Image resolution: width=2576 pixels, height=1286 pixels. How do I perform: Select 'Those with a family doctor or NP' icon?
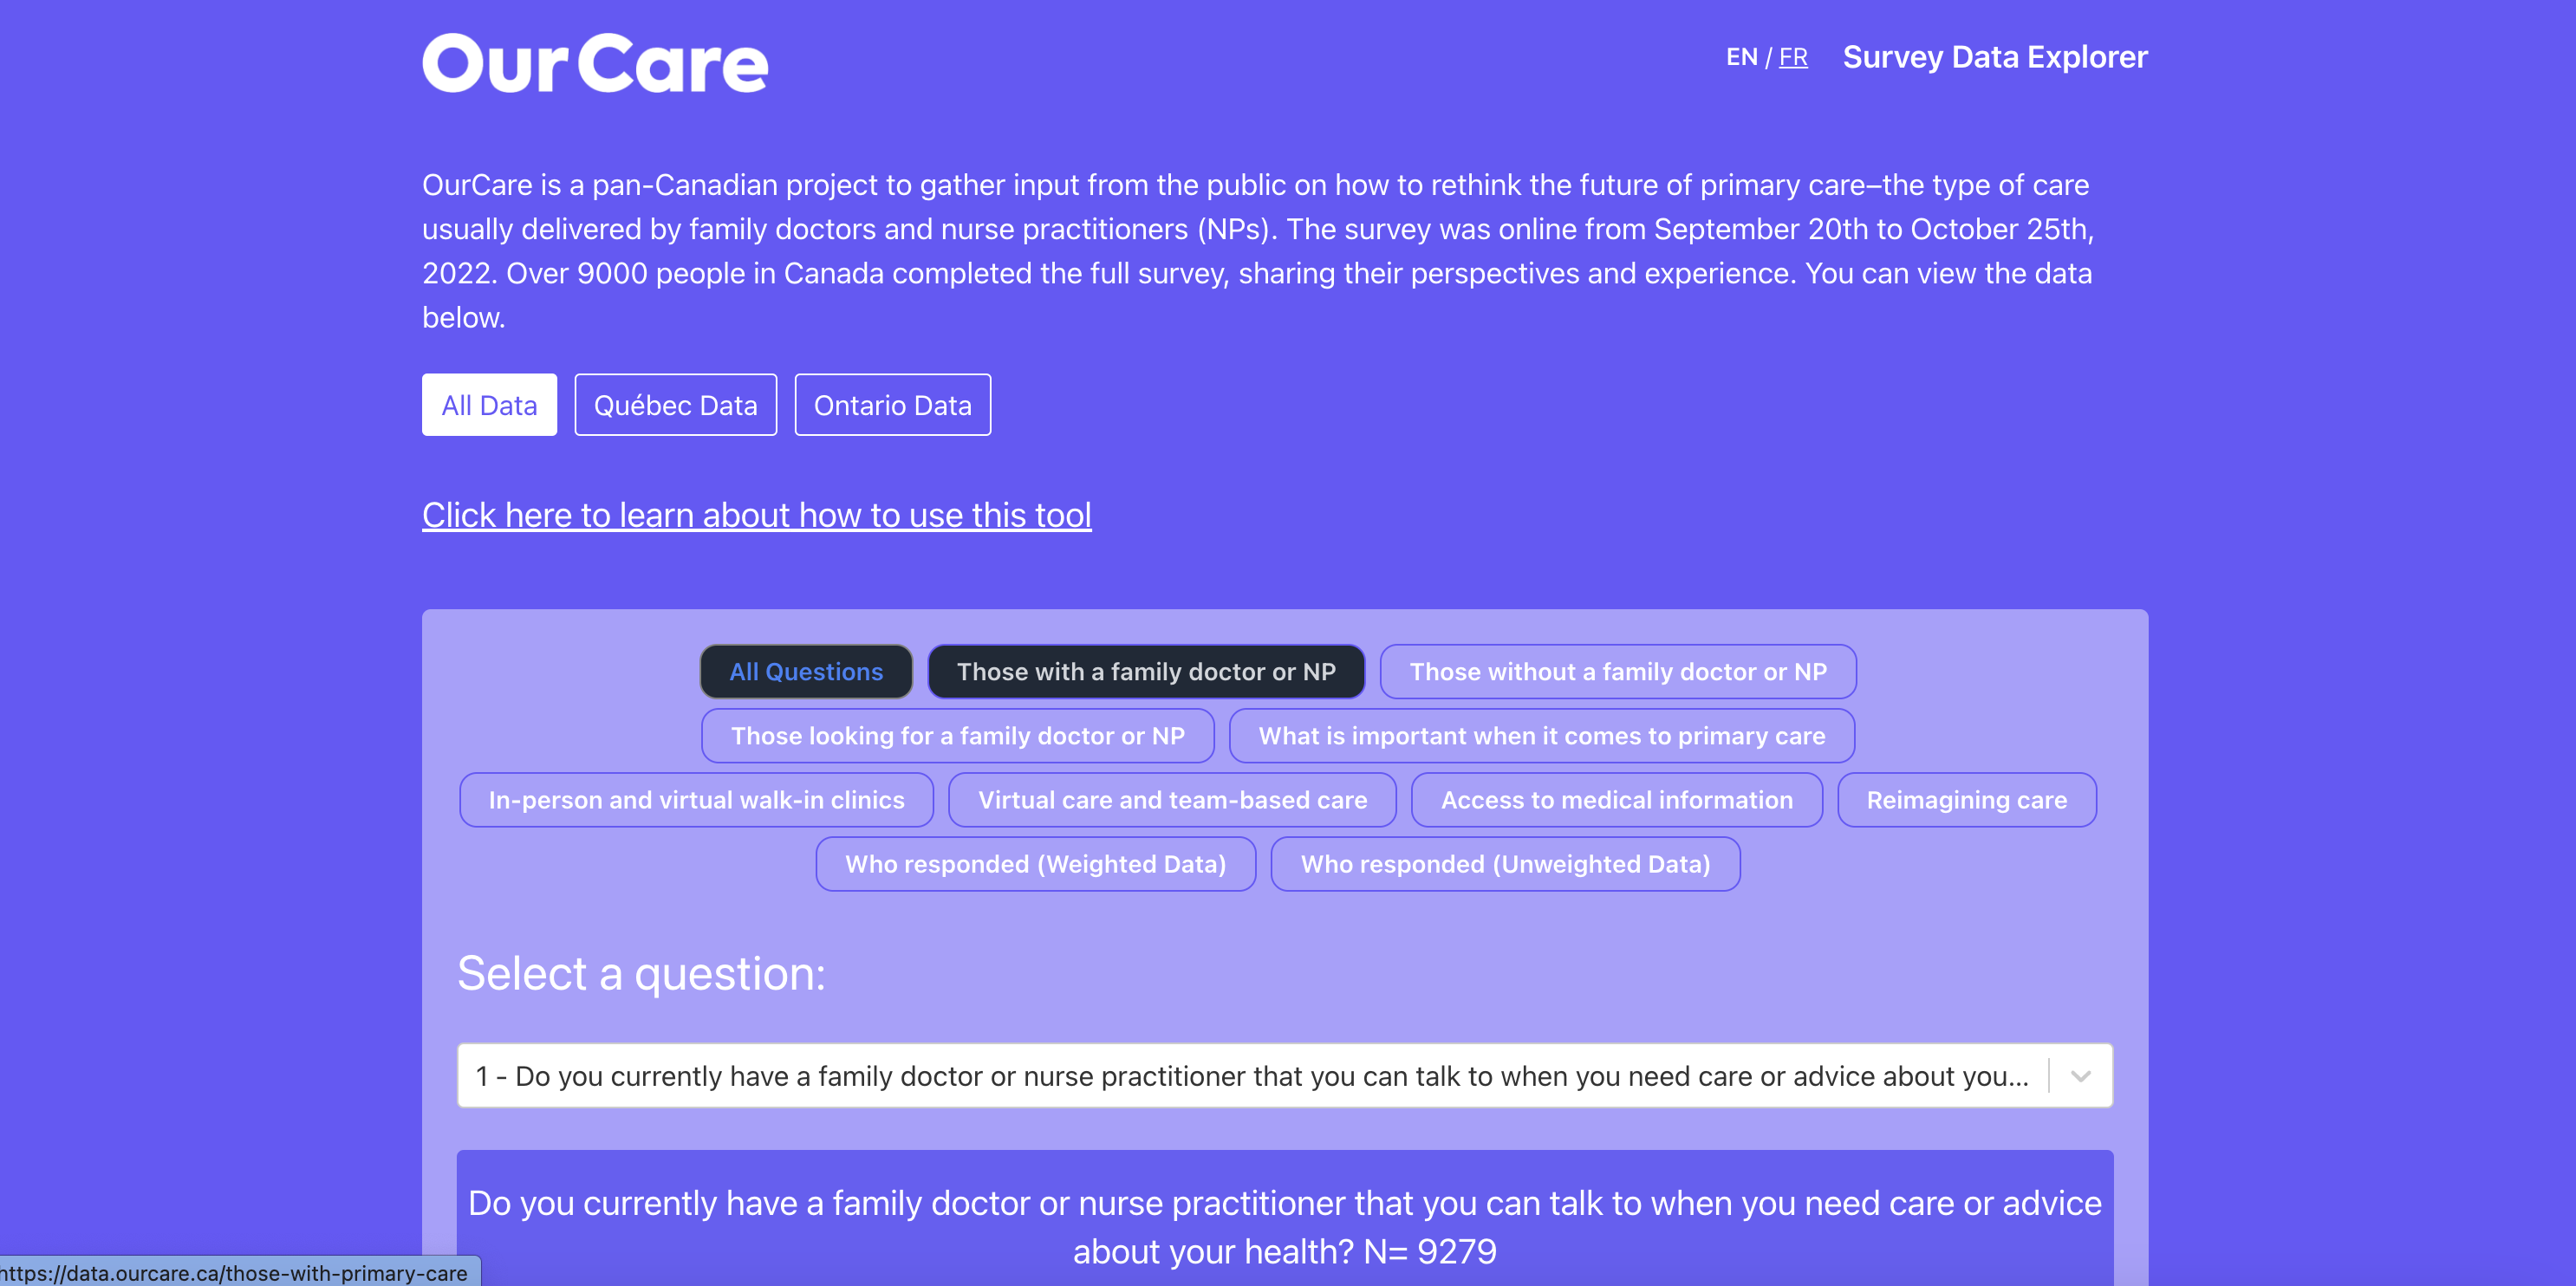click(1143, 670)
